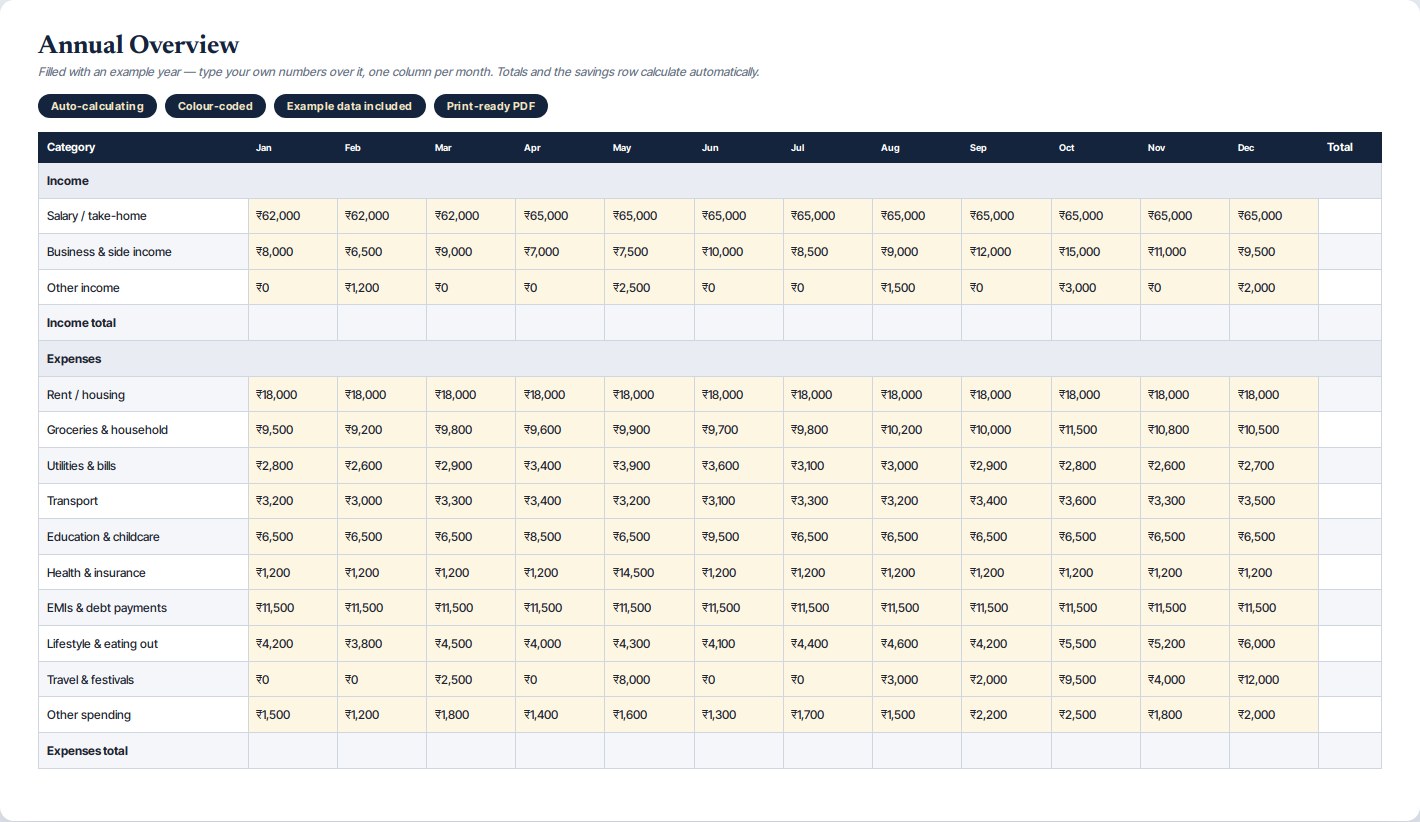Edit Education & childcare Apr cell ₹8,500
The image size is (1420, 822).
click(x=560, y=537)
